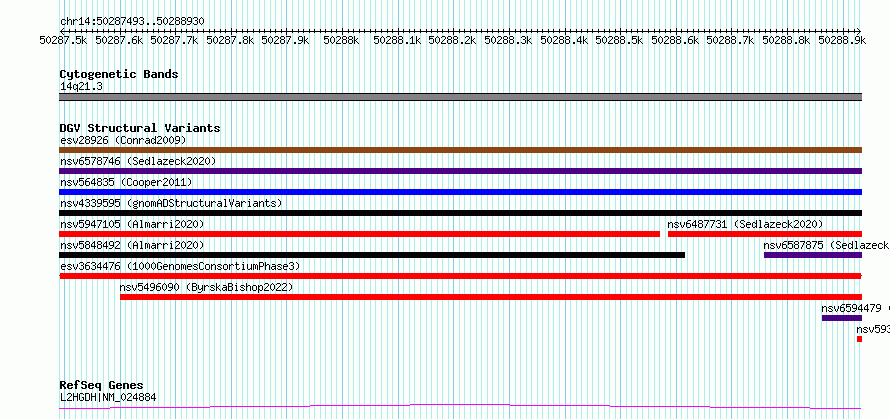
Task: Click the 14q21.3 band label
Action: pyautogui.click(x=81, y=87)
